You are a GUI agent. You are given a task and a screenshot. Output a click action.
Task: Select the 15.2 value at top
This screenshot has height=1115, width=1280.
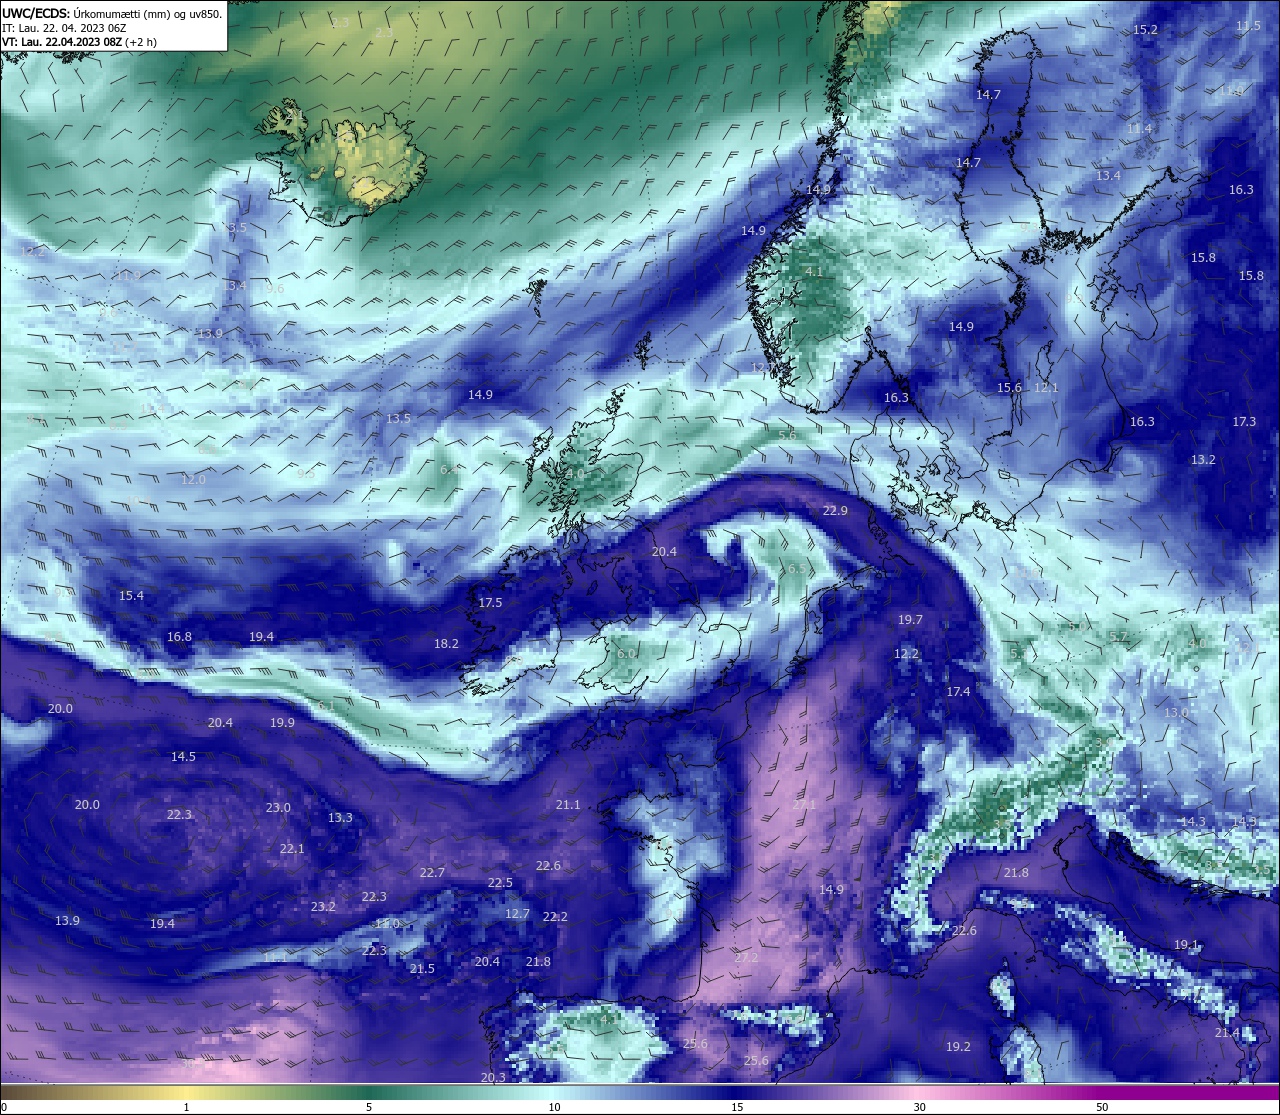pyautogui.click(x=1145, y=29)
